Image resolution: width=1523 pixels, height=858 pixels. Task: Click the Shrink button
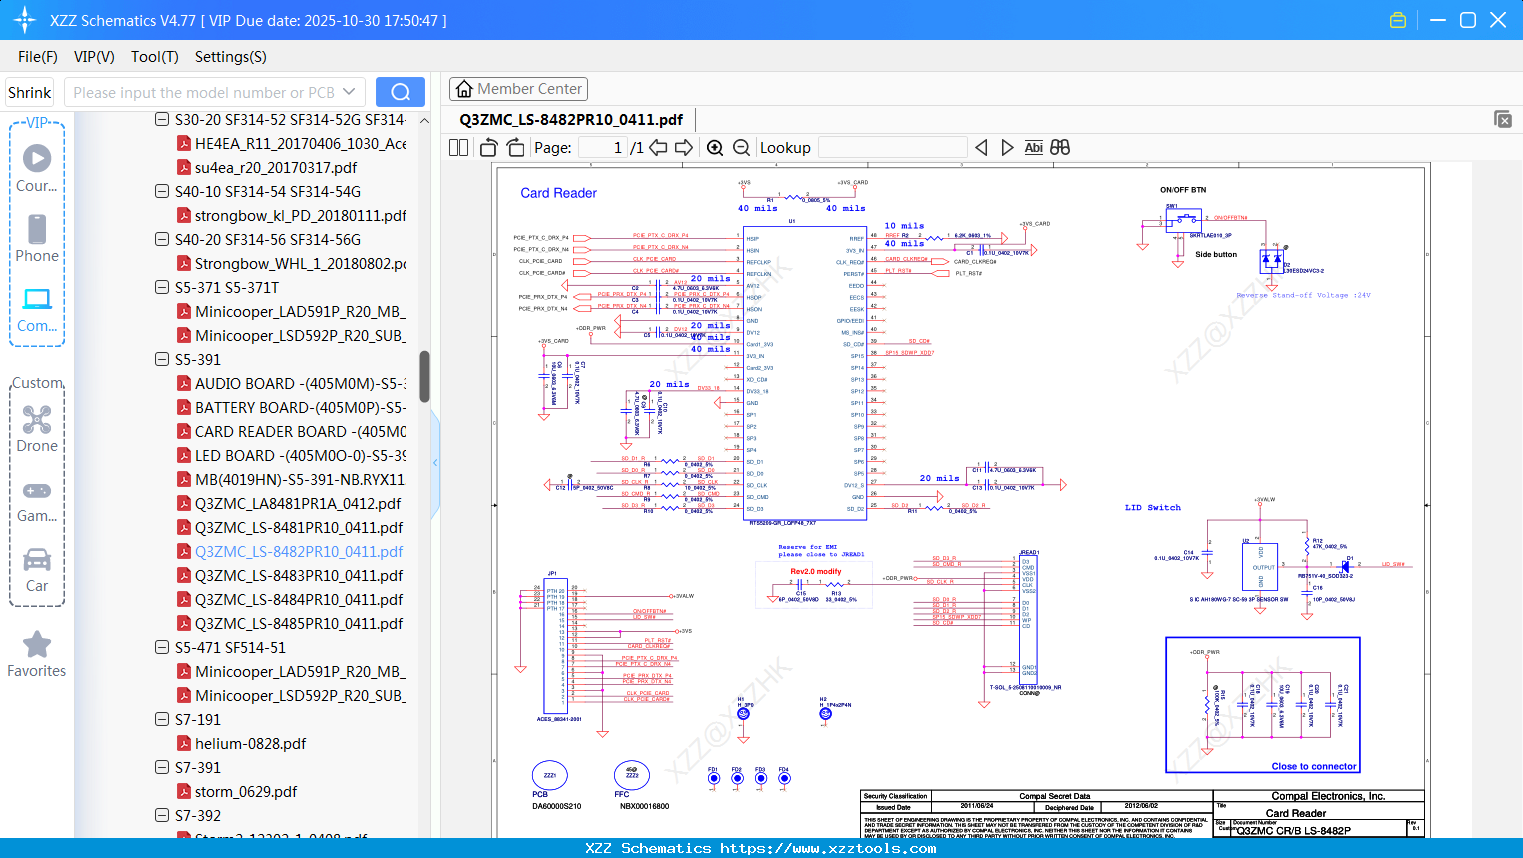30,92
